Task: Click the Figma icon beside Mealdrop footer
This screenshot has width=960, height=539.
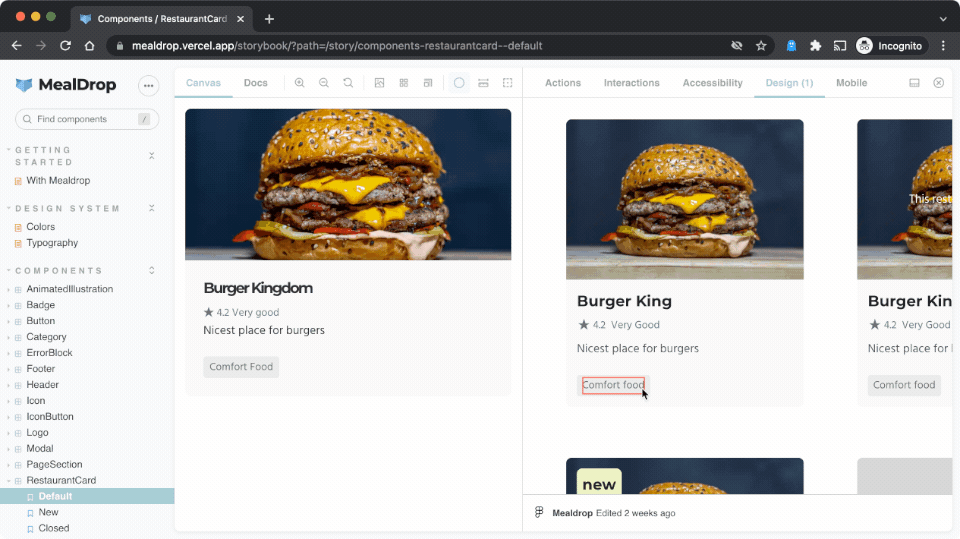Action: [x=539, y=513]
